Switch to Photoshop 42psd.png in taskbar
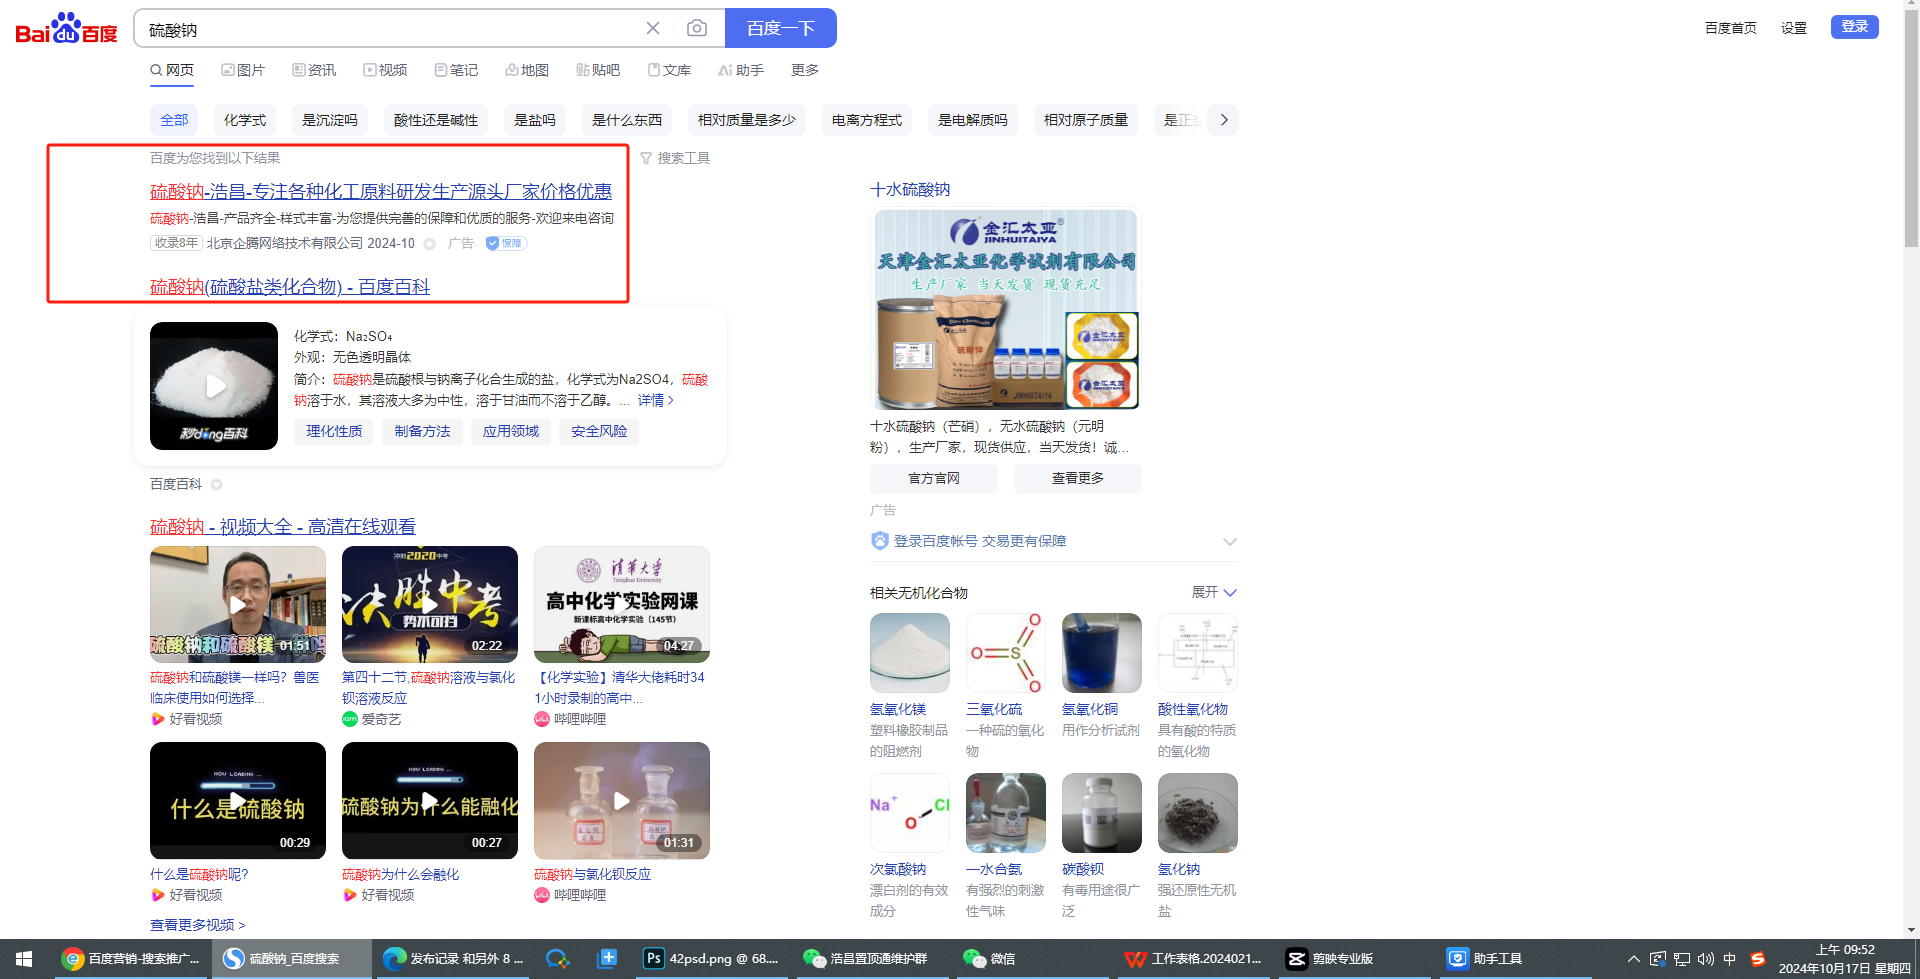This screenshot has width=1920, height=979. (712, 959)
